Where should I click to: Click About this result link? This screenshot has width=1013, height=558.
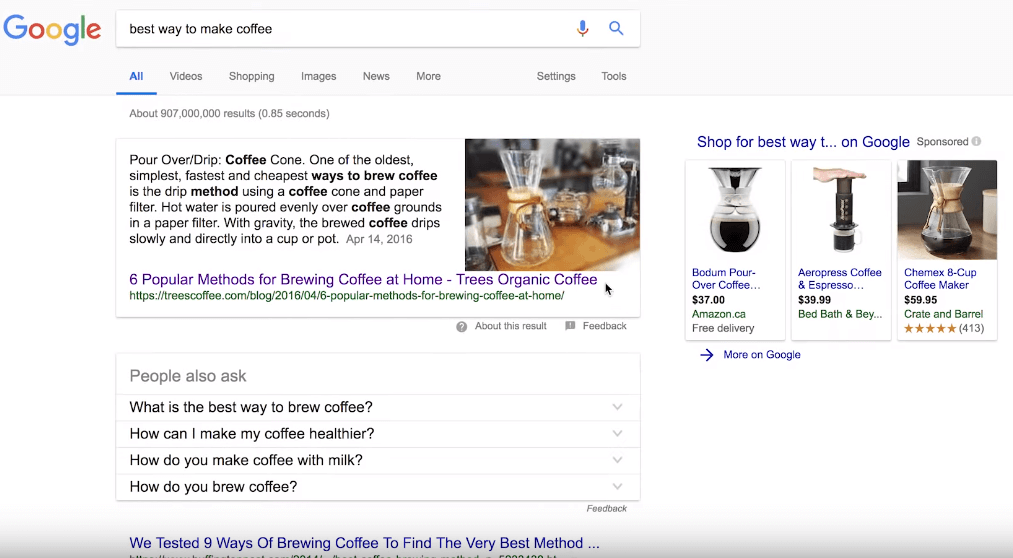[x=510, y=326]
